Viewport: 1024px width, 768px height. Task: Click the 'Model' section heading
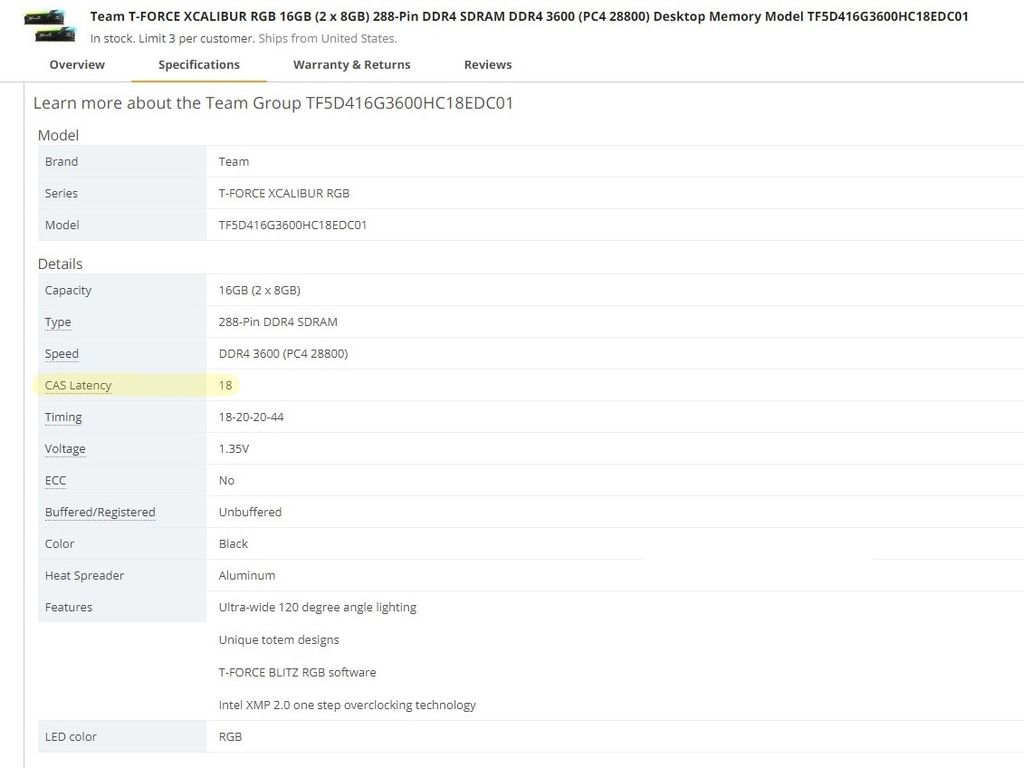58,135
